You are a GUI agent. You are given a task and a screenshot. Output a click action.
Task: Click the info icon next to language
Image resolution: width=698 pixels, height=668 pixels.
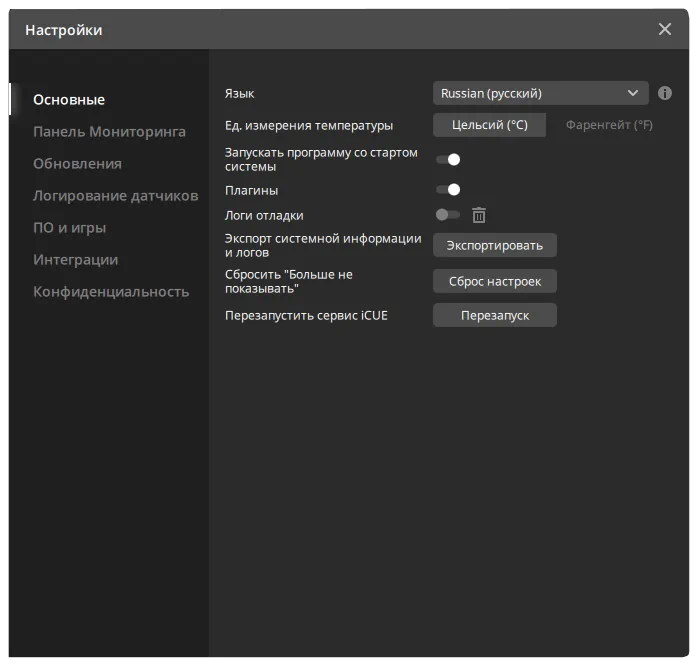coord(665,93)
